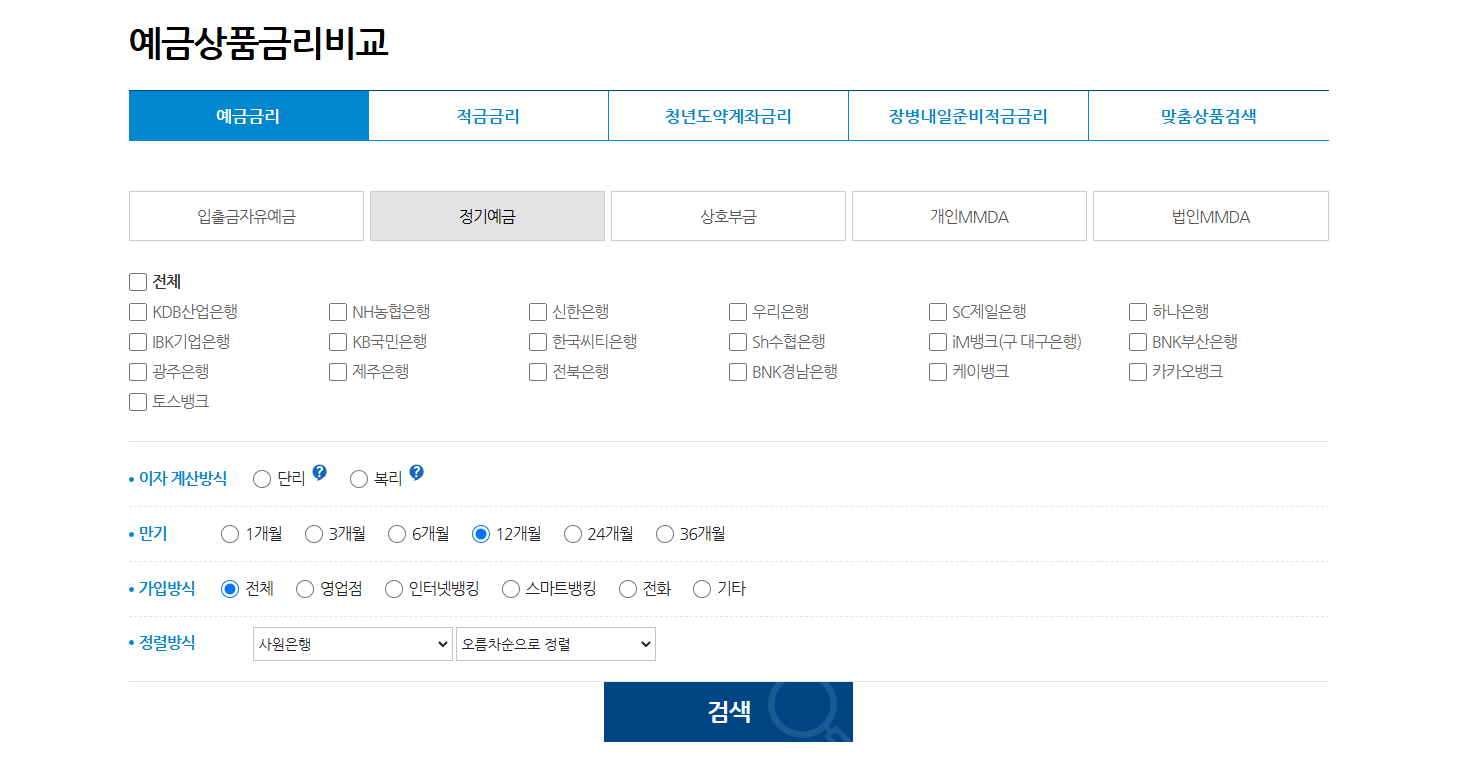The image size is (1469, 777).
Task: Choose 인터넷뱅킹 join method radio
Action: (x=394, y=589)
